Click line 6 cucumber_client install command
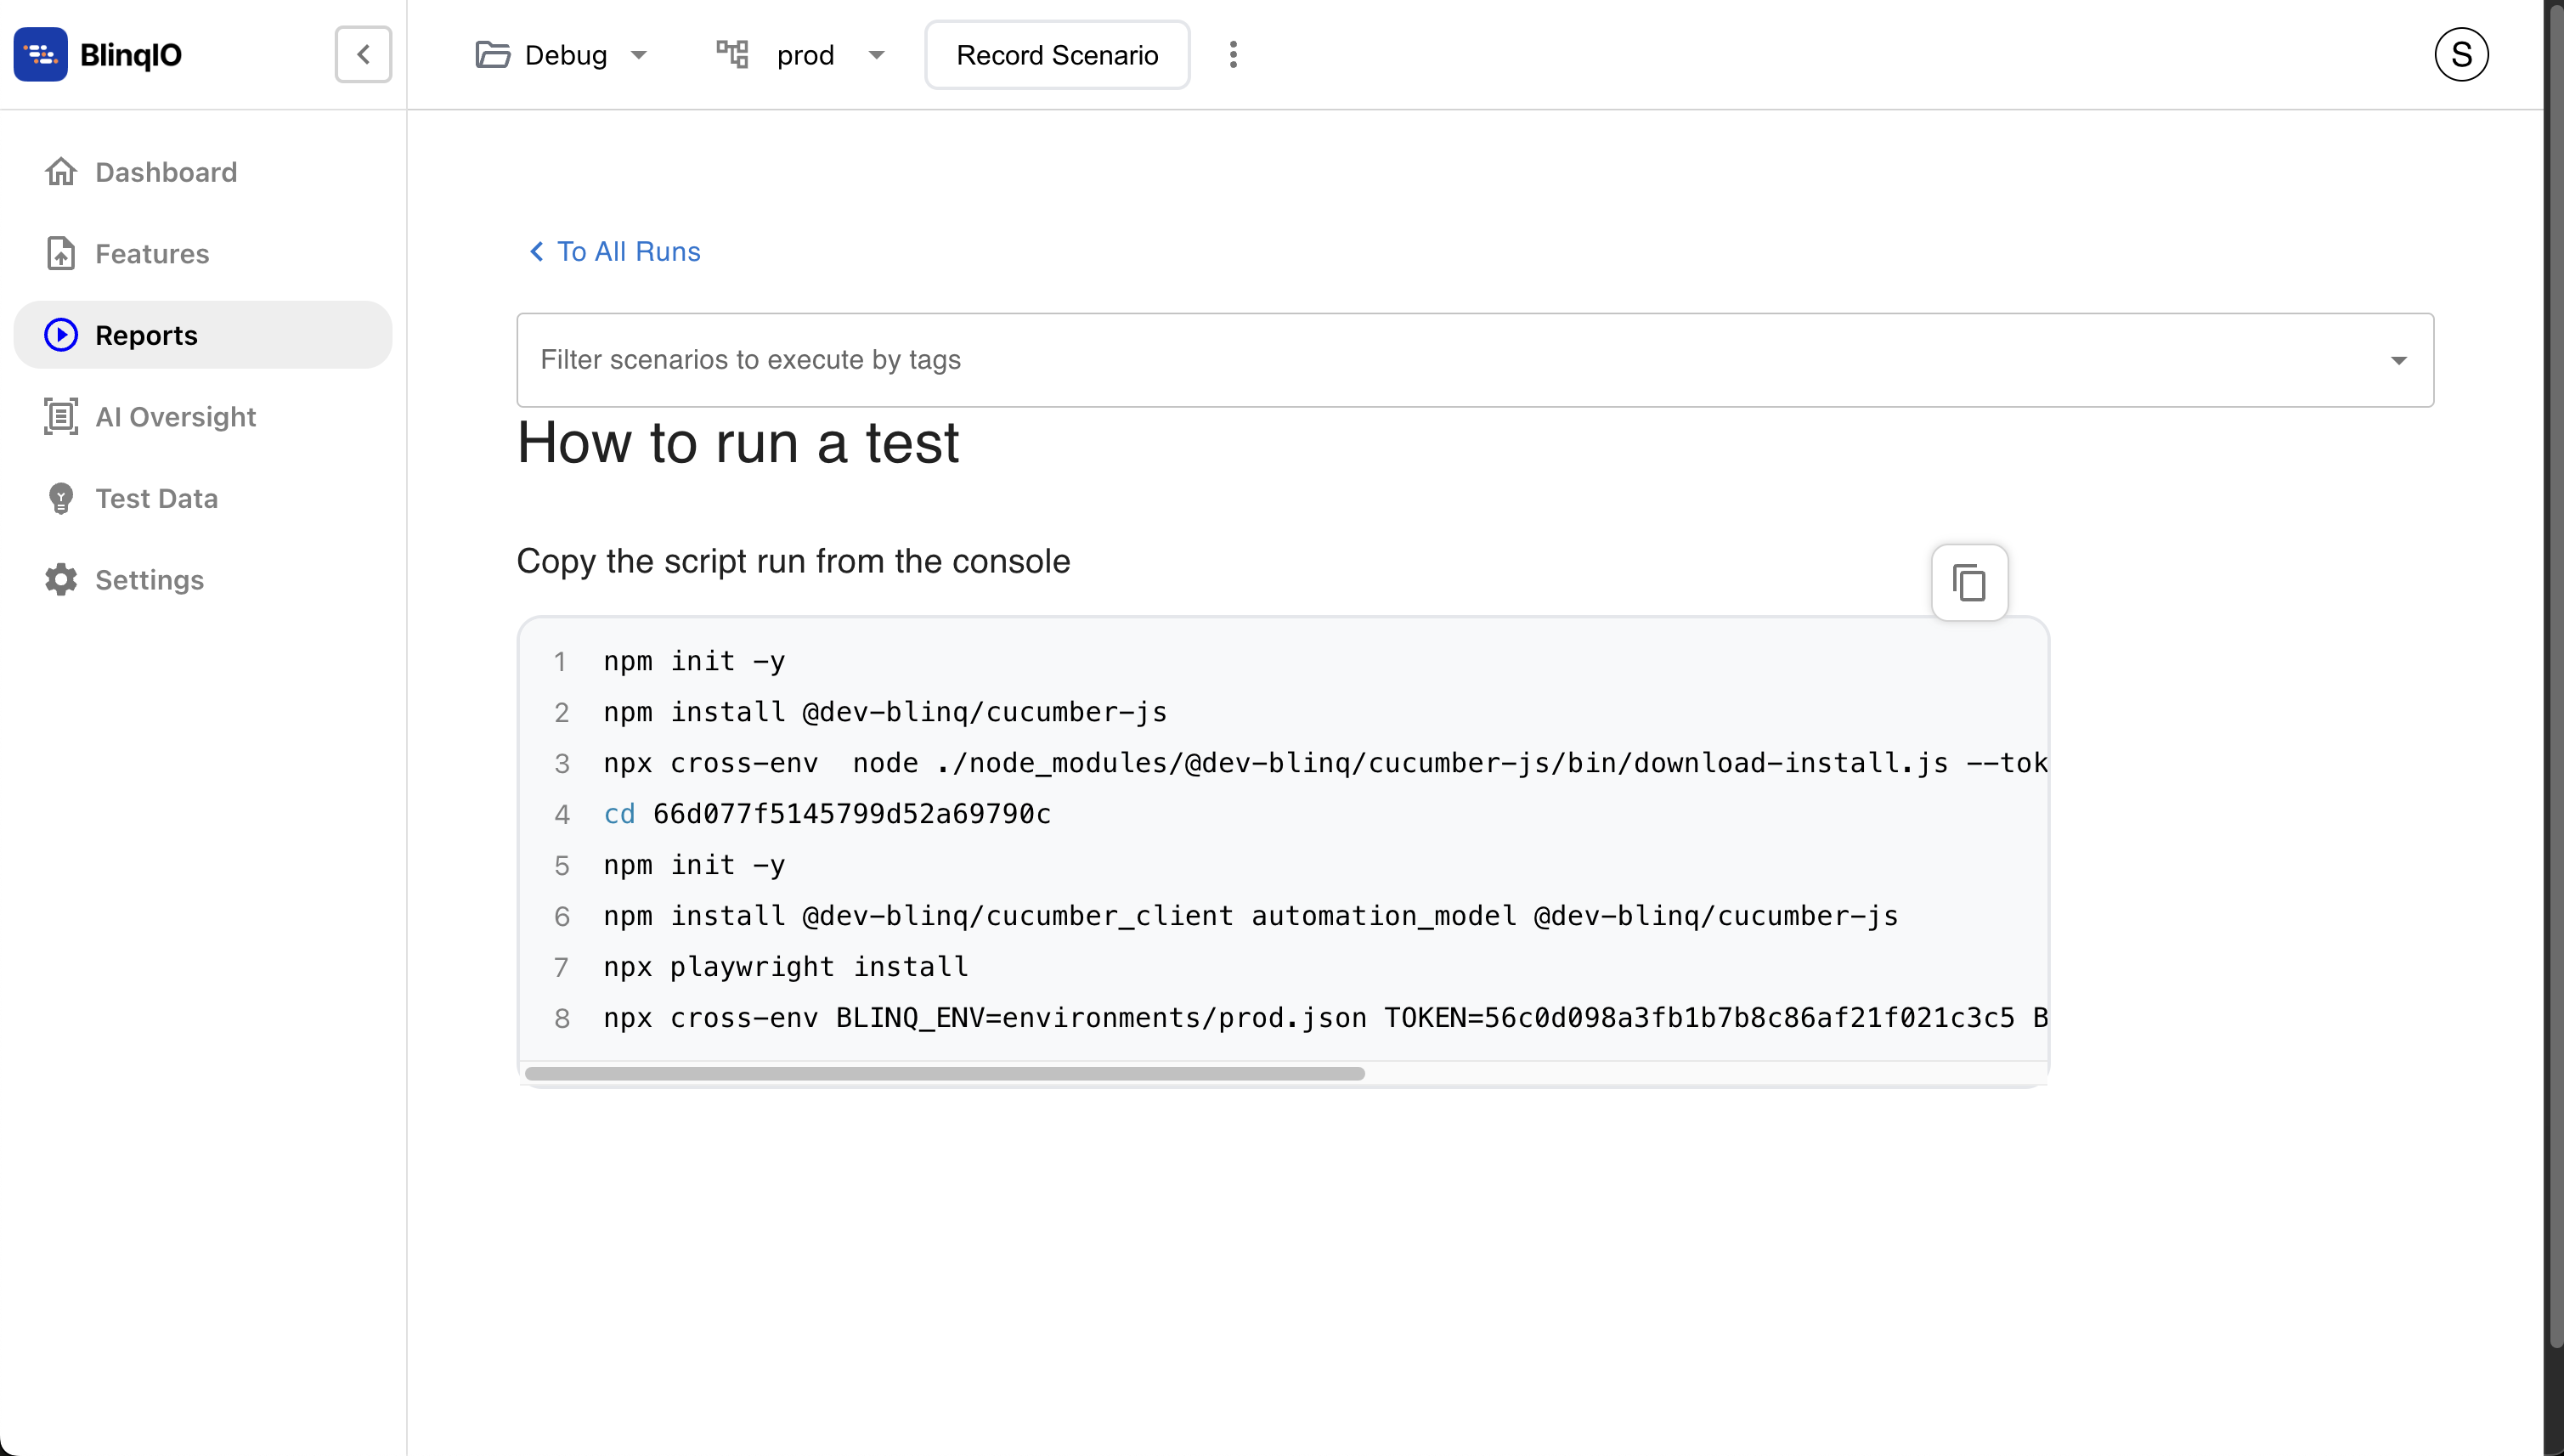2564x1456 pixels. [1250, 916]
